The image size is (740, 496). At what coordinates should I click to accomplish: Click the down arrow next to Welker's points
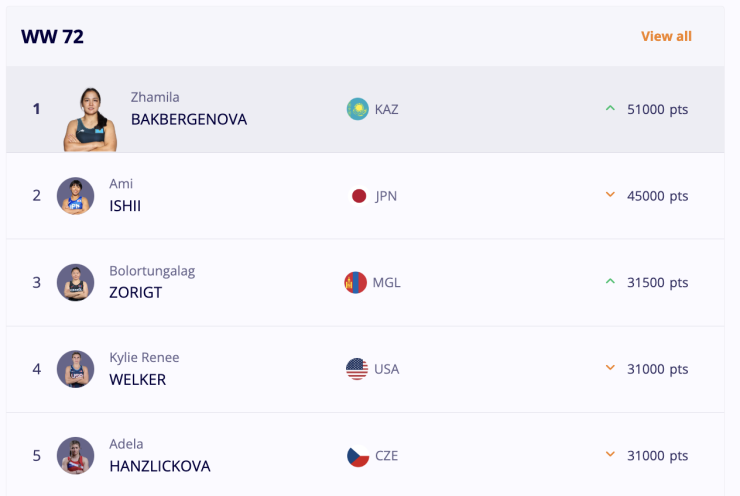coord(610,368)
